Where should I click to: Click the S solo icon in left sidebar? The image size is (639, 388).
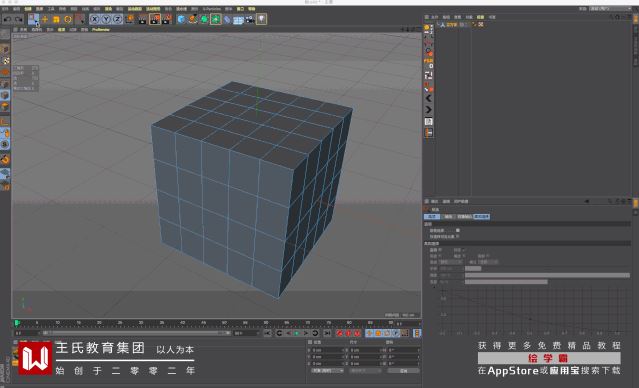coord(5,144)
